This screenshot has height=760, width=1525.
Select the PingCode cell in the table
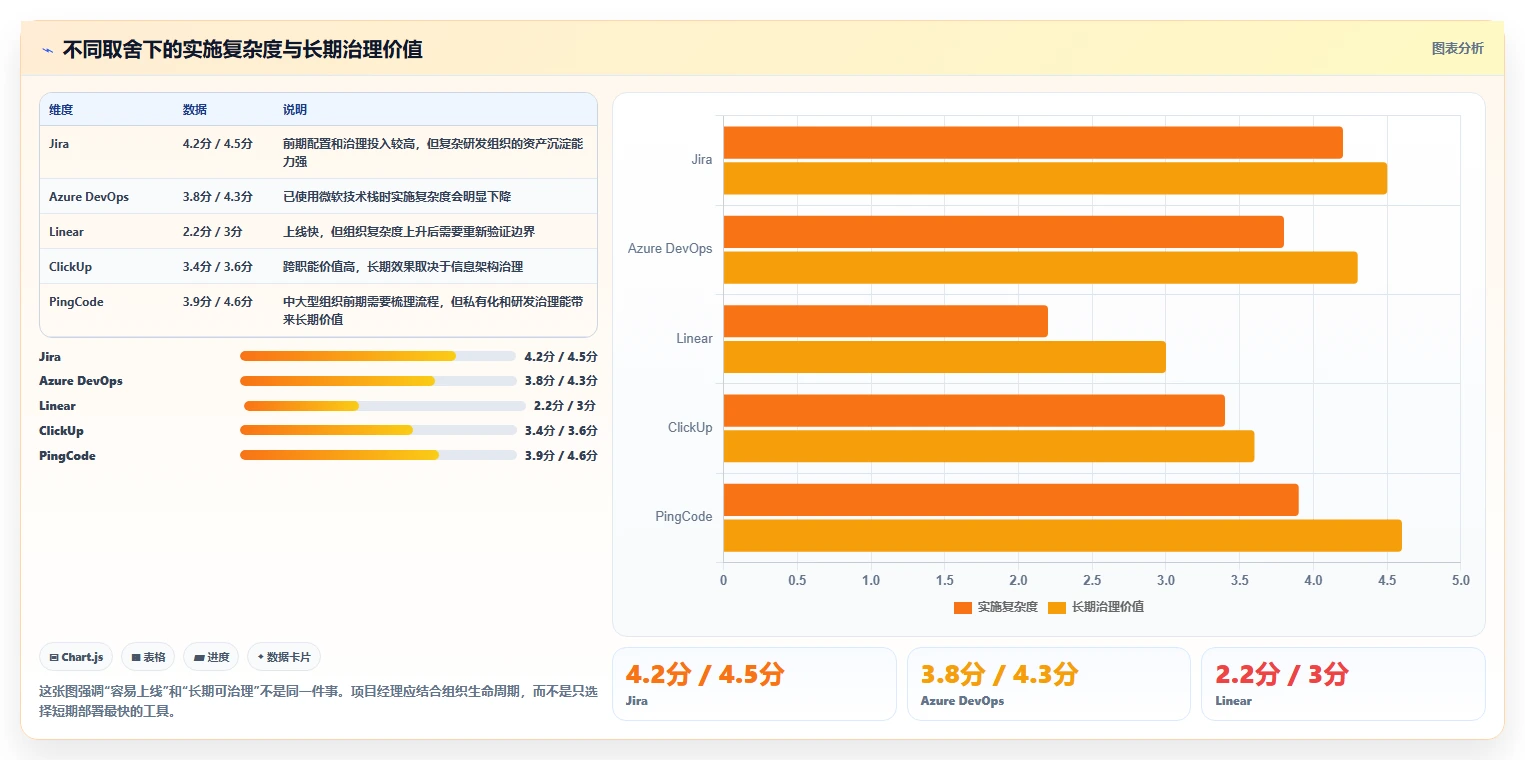pyautogui.click(x=76, y=302)
